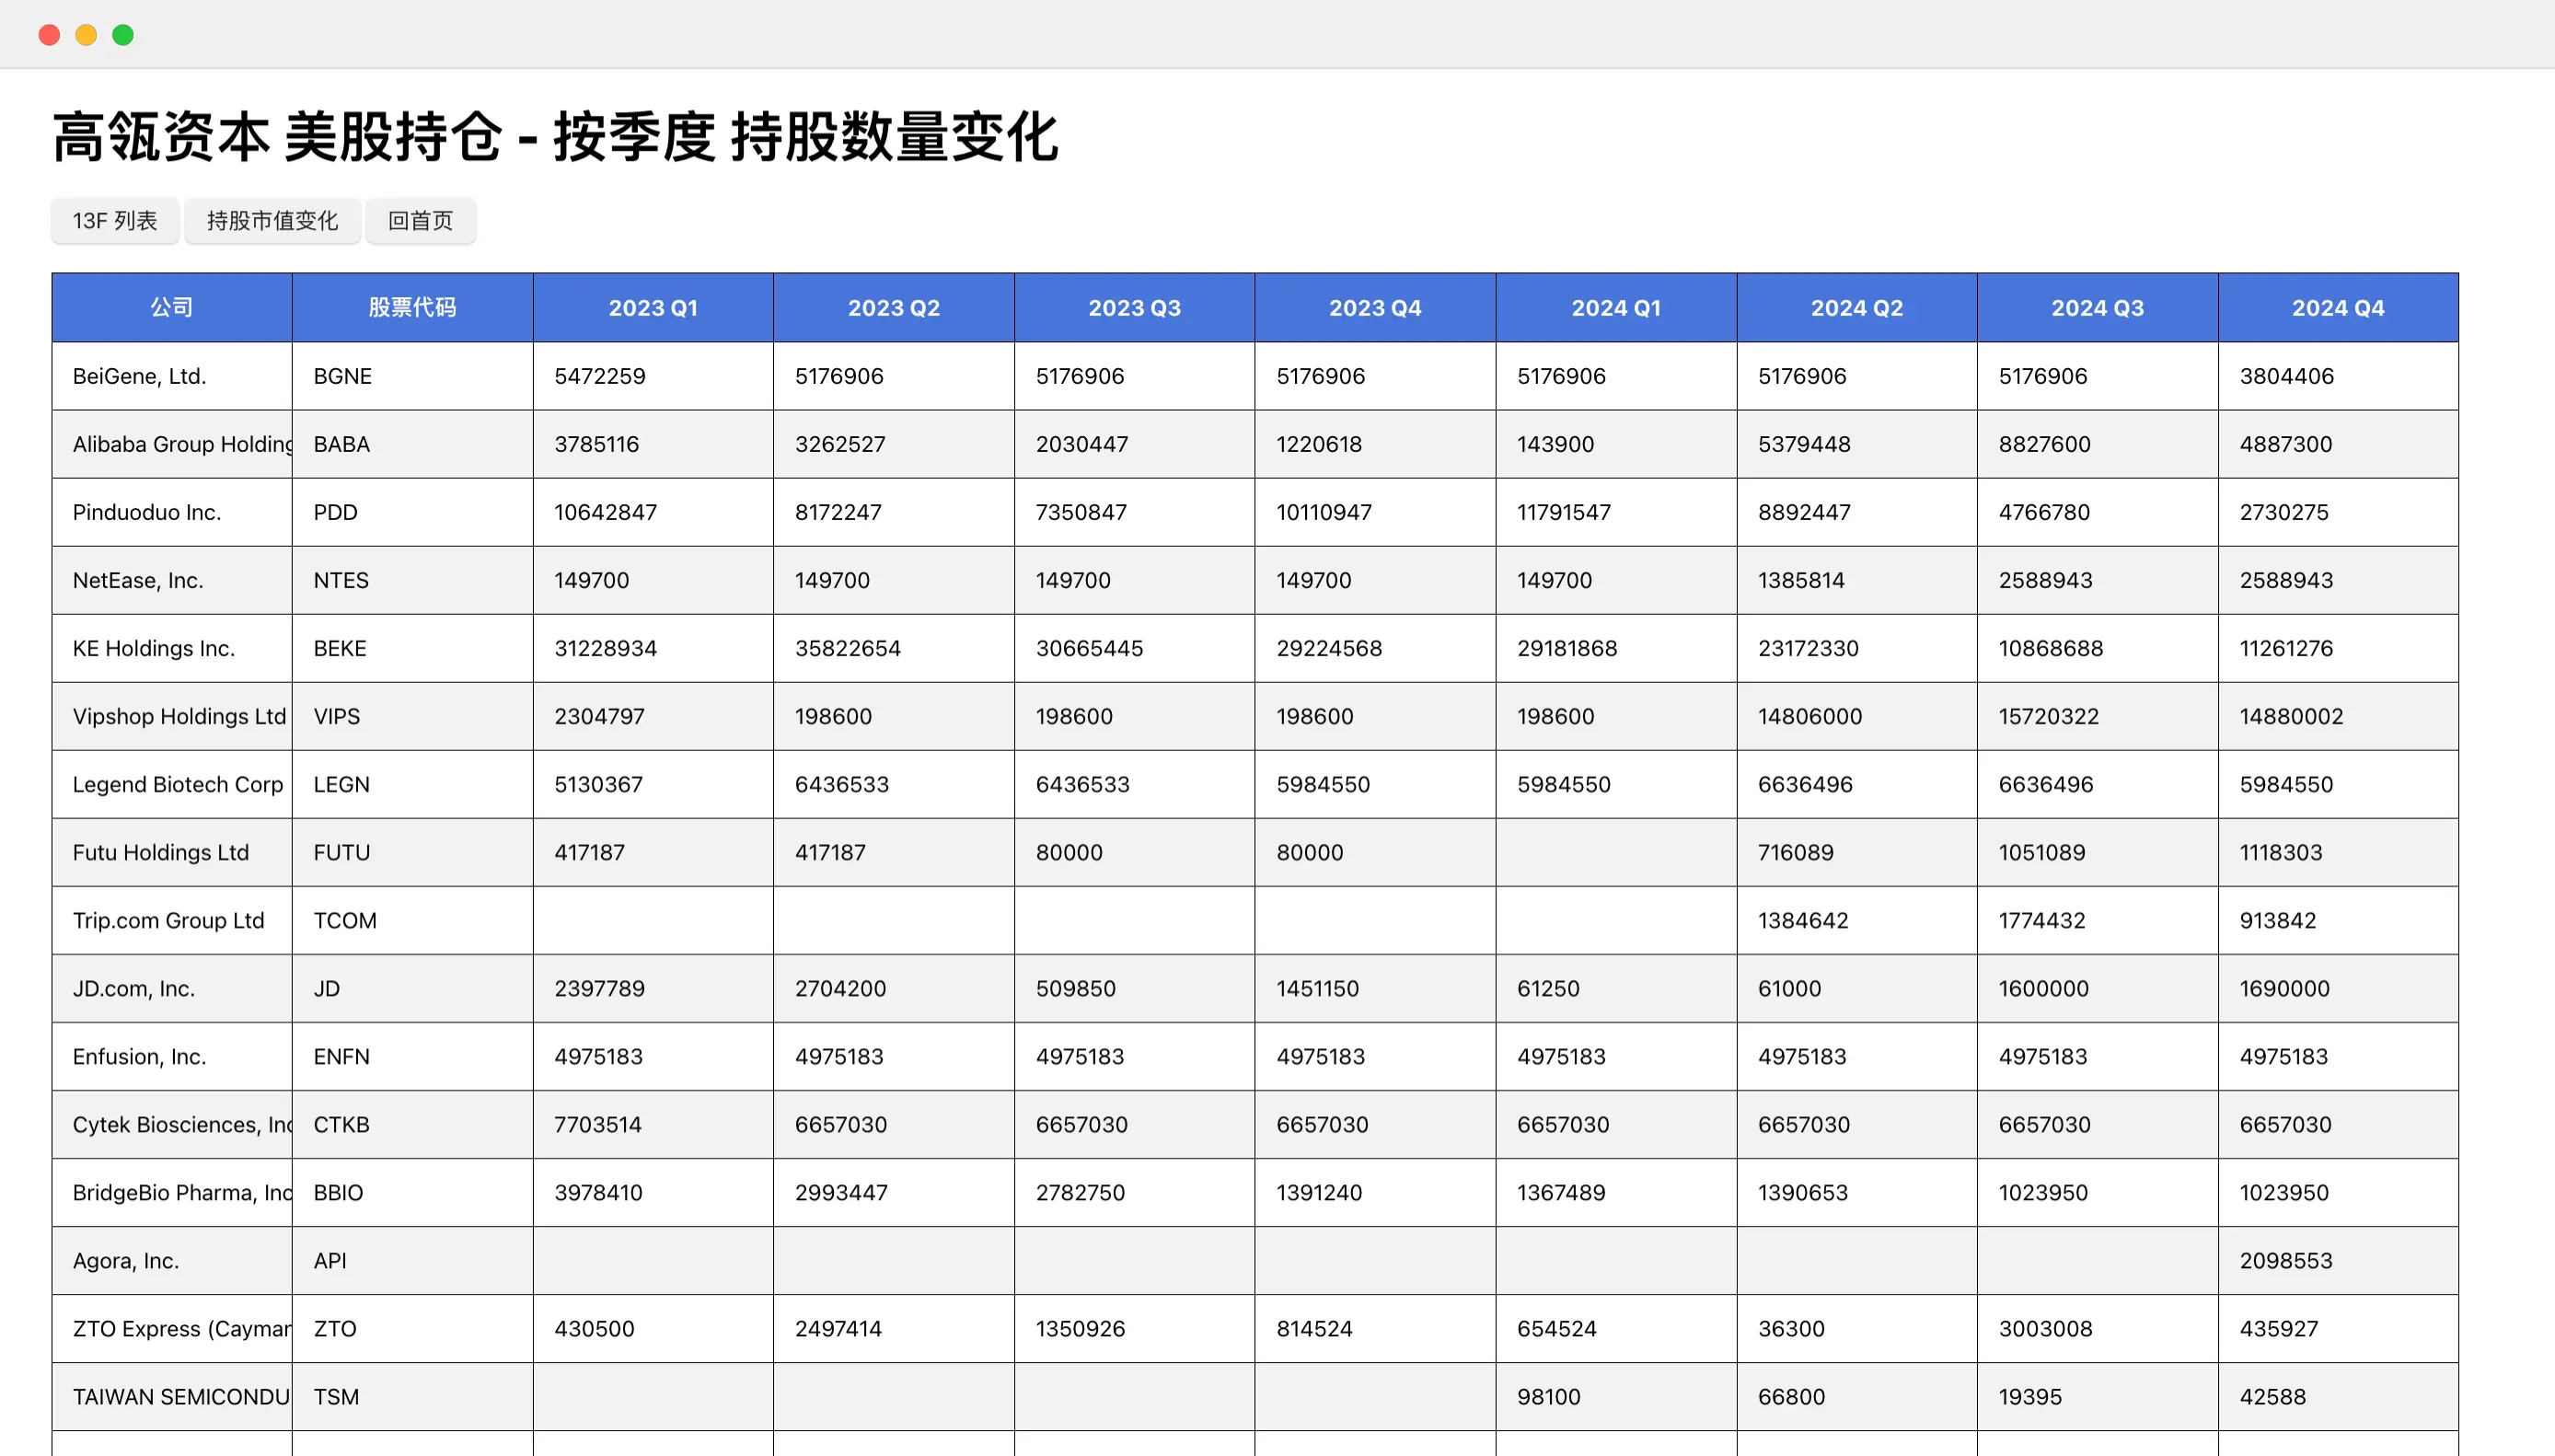Select the BridgeBio Pharma company cell
The width and height of the screenshot is (2555, 1456).
point(172,1192)
